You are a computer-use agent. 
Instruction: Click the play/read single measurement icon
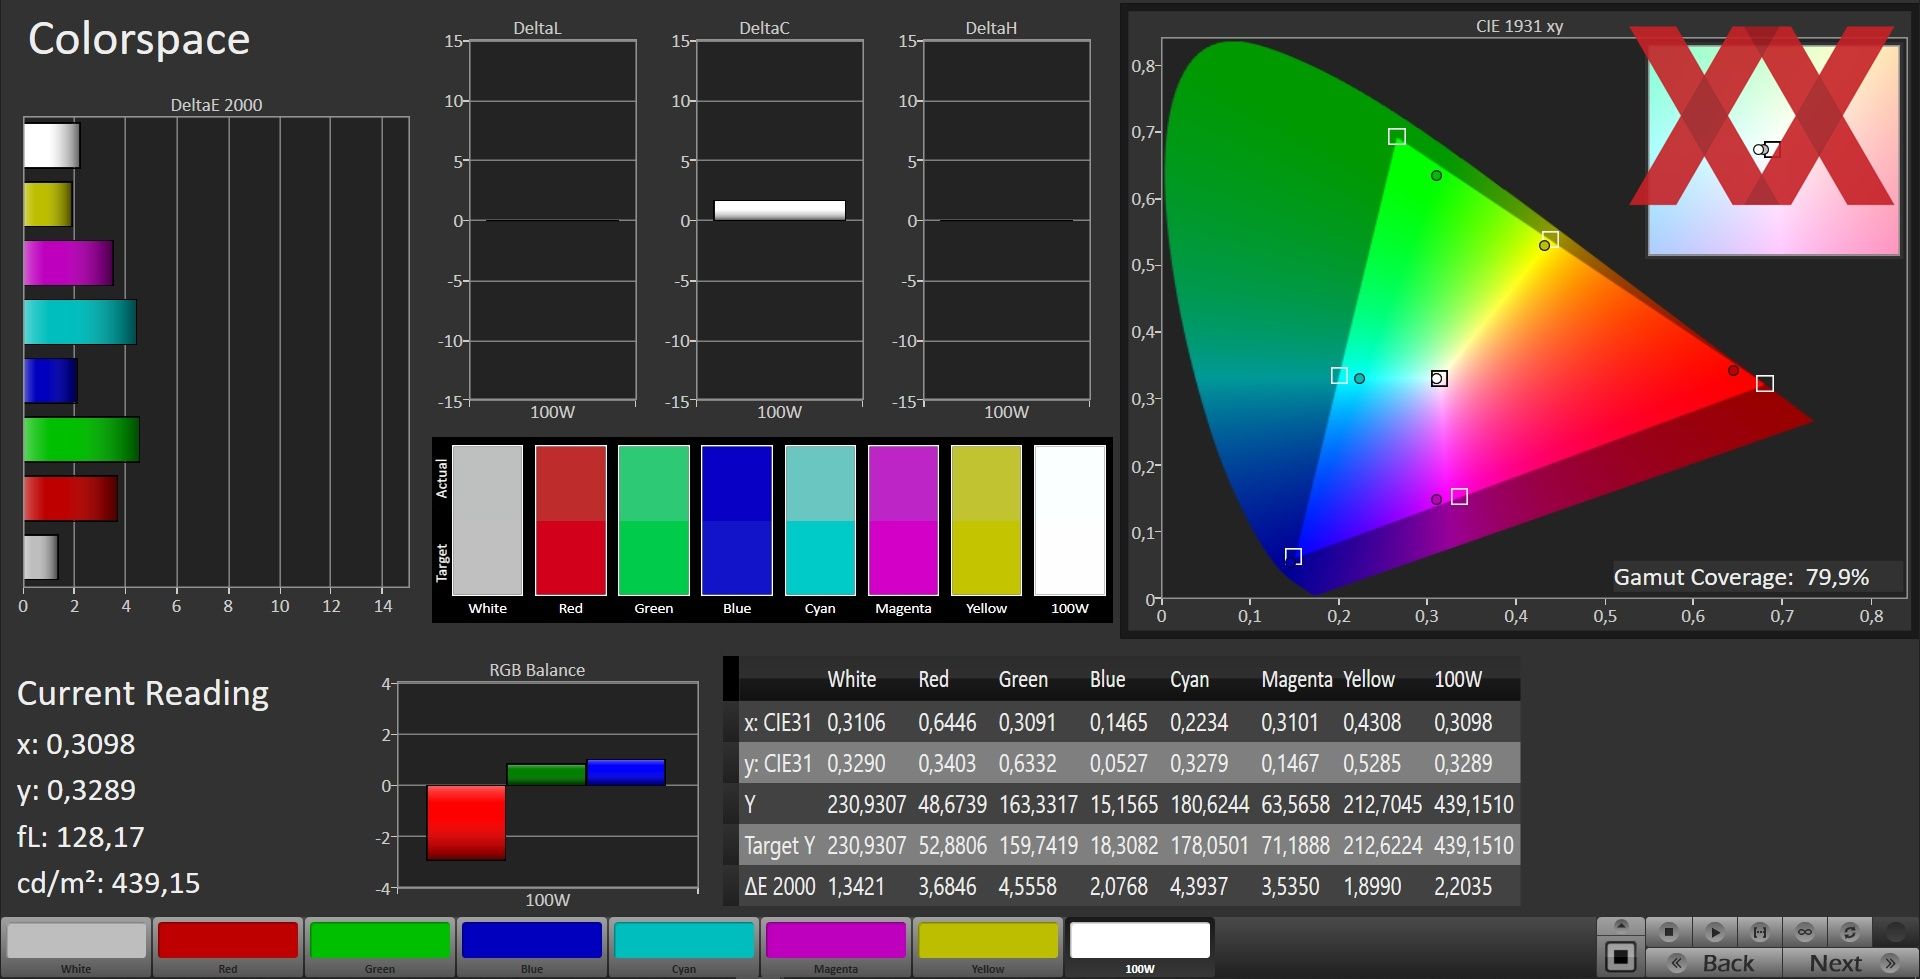[x=1714, y=932]
